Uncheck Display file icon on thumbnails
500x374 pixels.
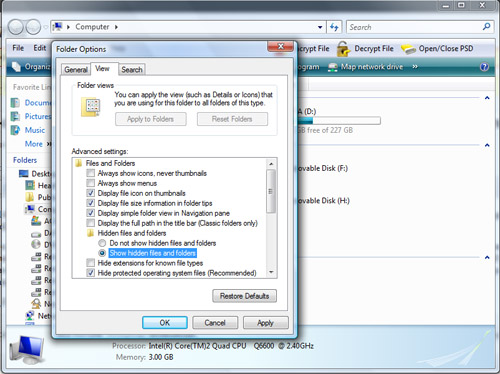coord(90,193)
